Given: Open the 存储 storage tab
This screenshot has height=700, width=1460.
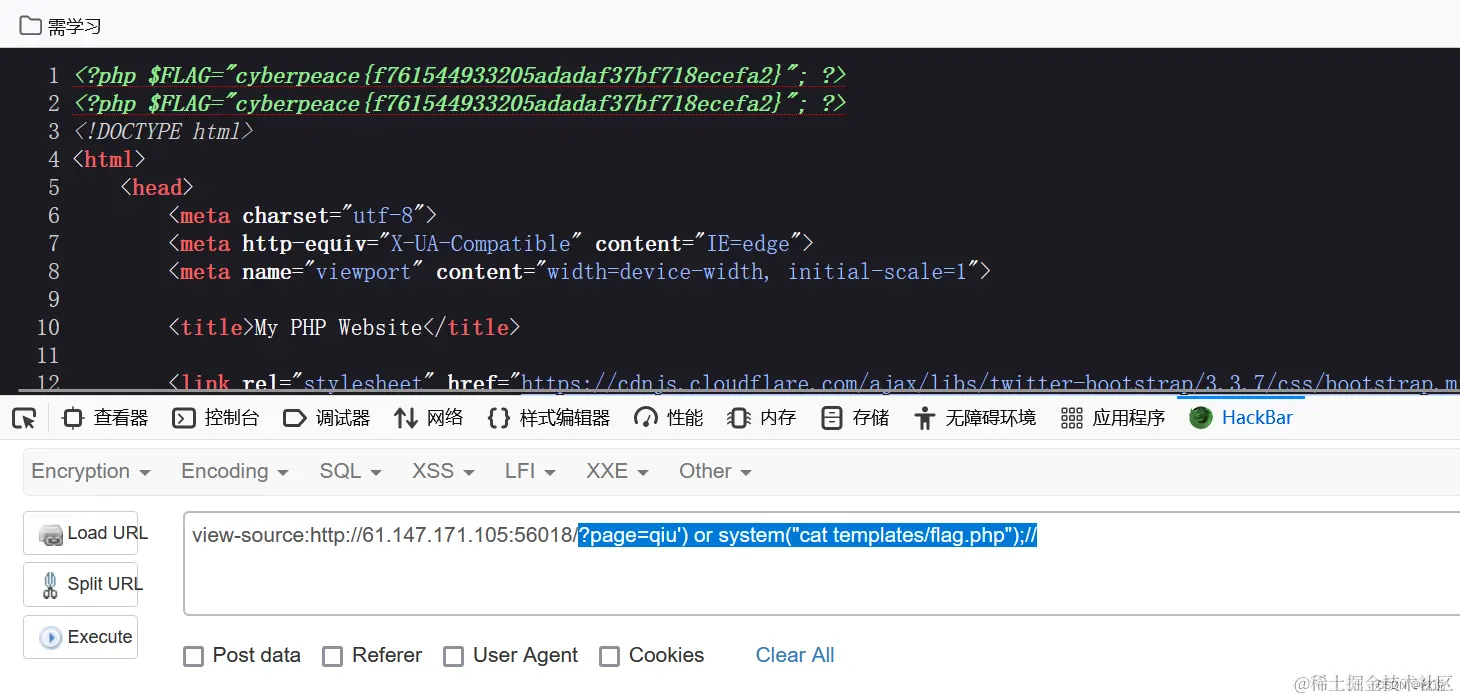Looking at the screenshot, I should (855, 418).
